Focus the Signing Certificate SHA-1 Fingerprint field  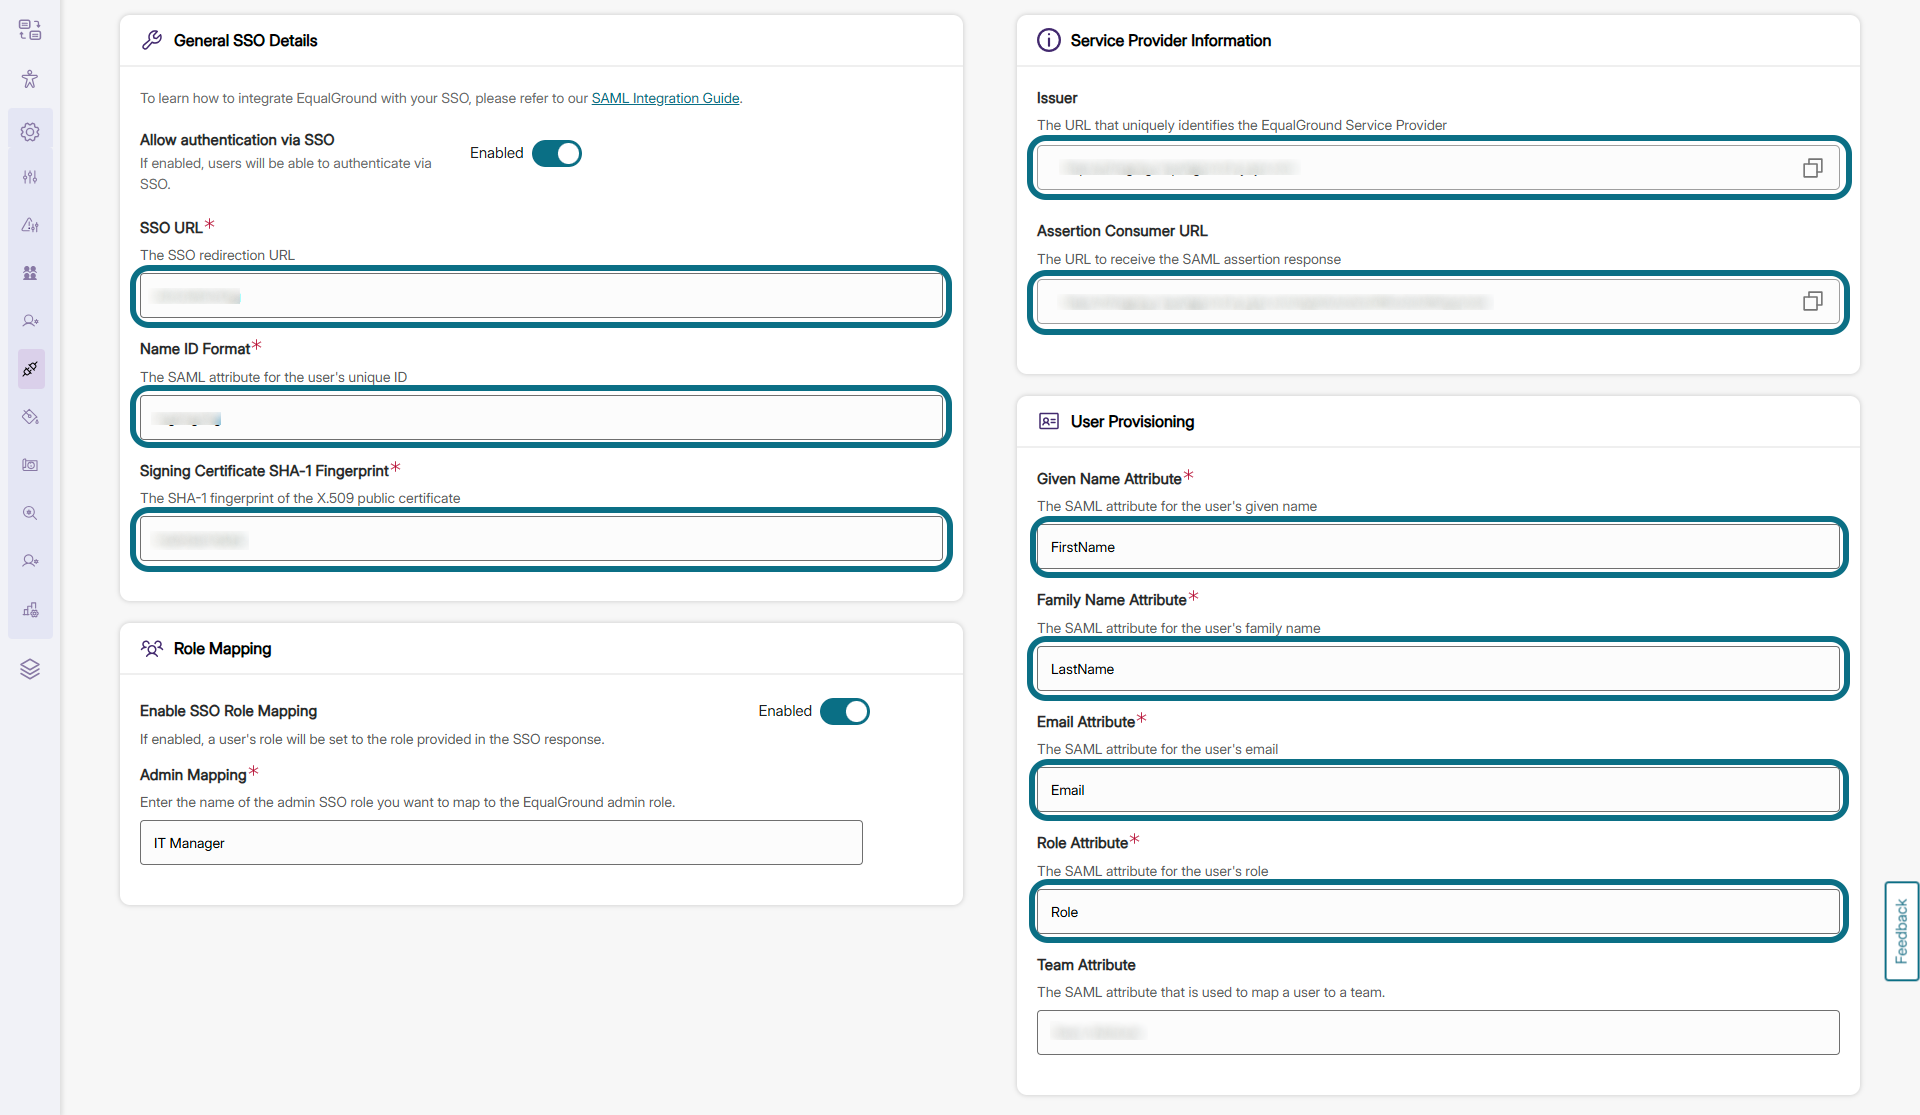click(x=541, y=539)
